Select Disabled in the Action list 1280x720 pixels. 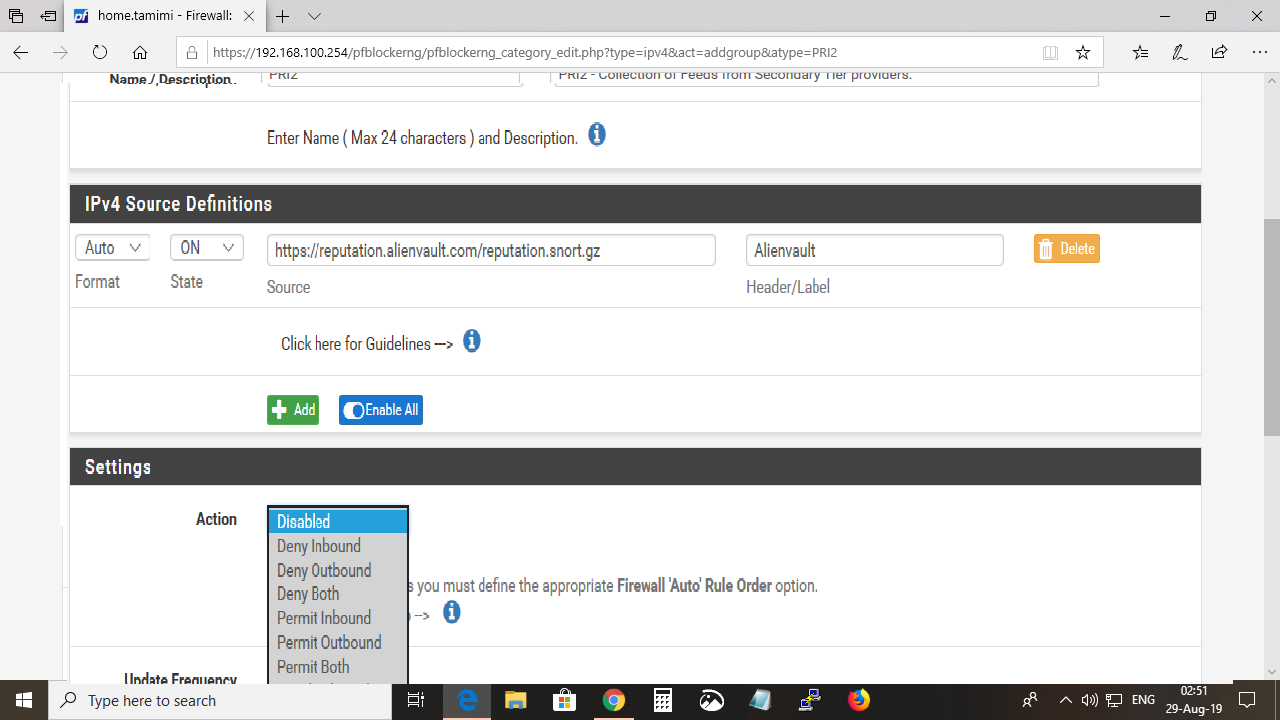tap(338, 521)
